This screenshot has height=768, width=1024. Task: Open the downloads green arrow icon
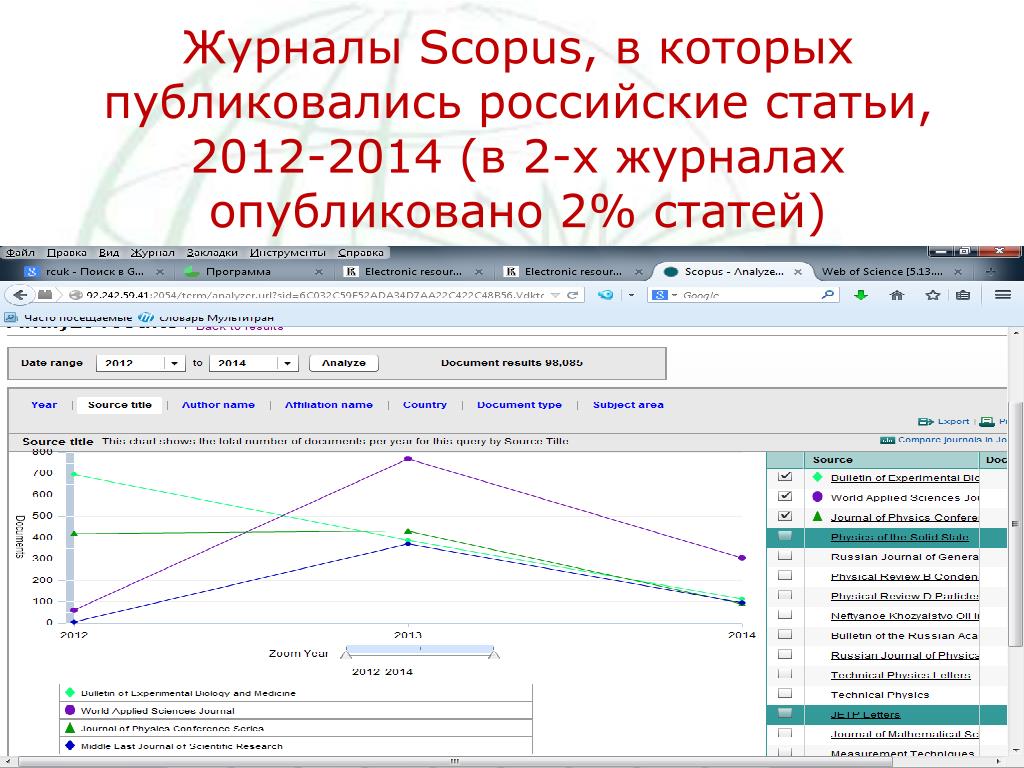(861, 295)
